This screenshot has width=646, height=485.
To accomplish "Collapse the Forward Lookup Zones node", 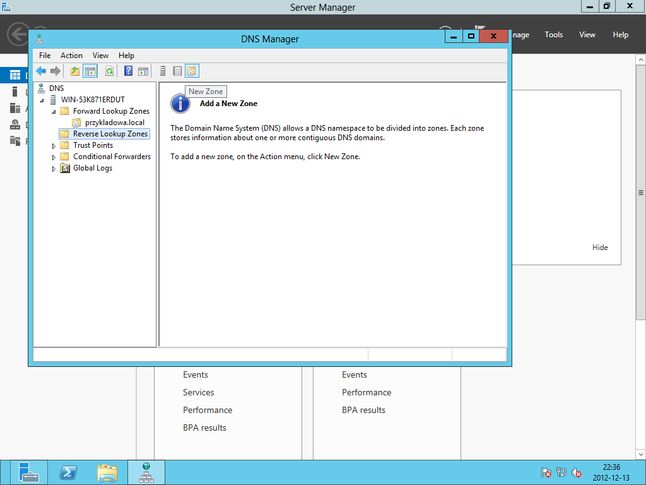I will [x=54, y=112].
